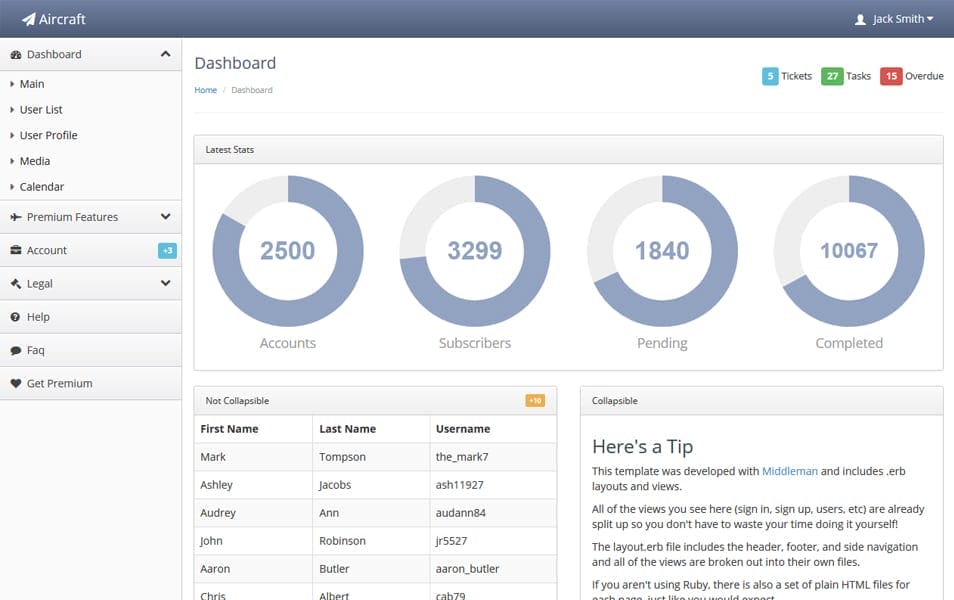The height and width of the screenshot is (600, 954).
Task: Click the Faq speech-bubble icon
Action: (16, 350)
